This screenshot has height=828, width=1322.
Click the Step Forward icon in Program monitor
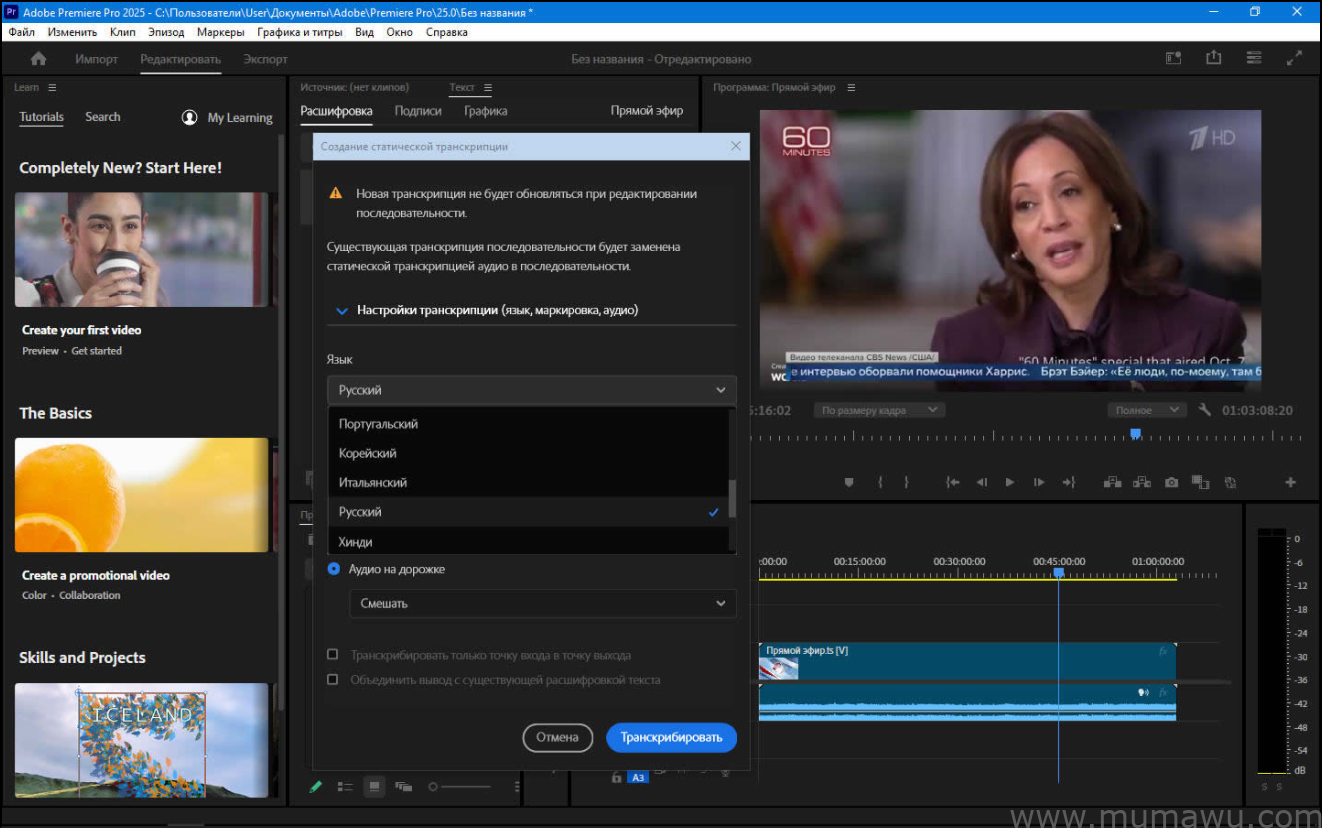coord(1039,482)
